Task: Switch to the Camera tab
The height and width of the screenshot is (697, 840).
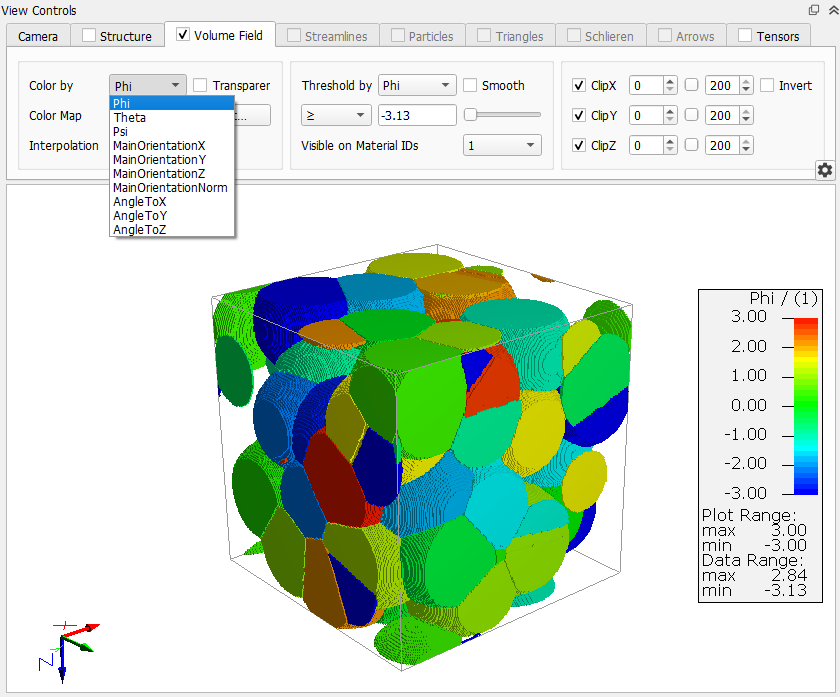Action: (38, 36)
